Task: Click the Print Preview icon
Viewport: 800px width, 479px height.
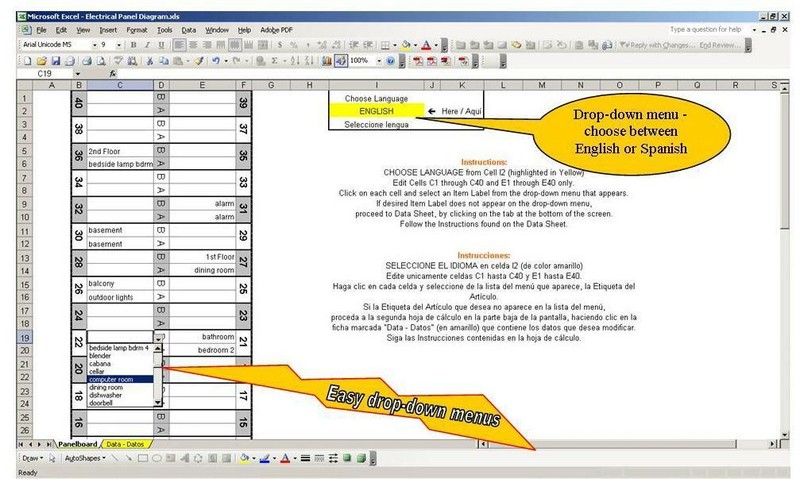Action: coord(101,61)
